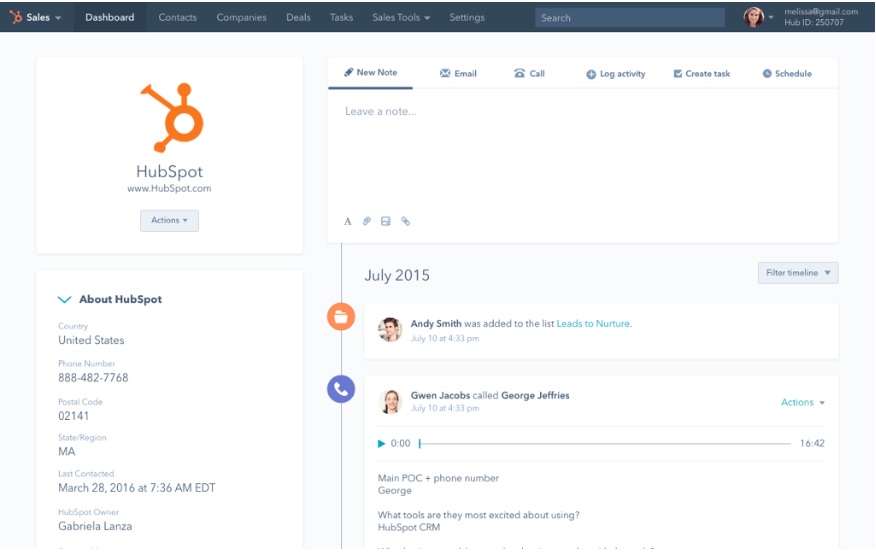Open the user avatar account menu
Screen dimensions: 876x553
(757, 17)
